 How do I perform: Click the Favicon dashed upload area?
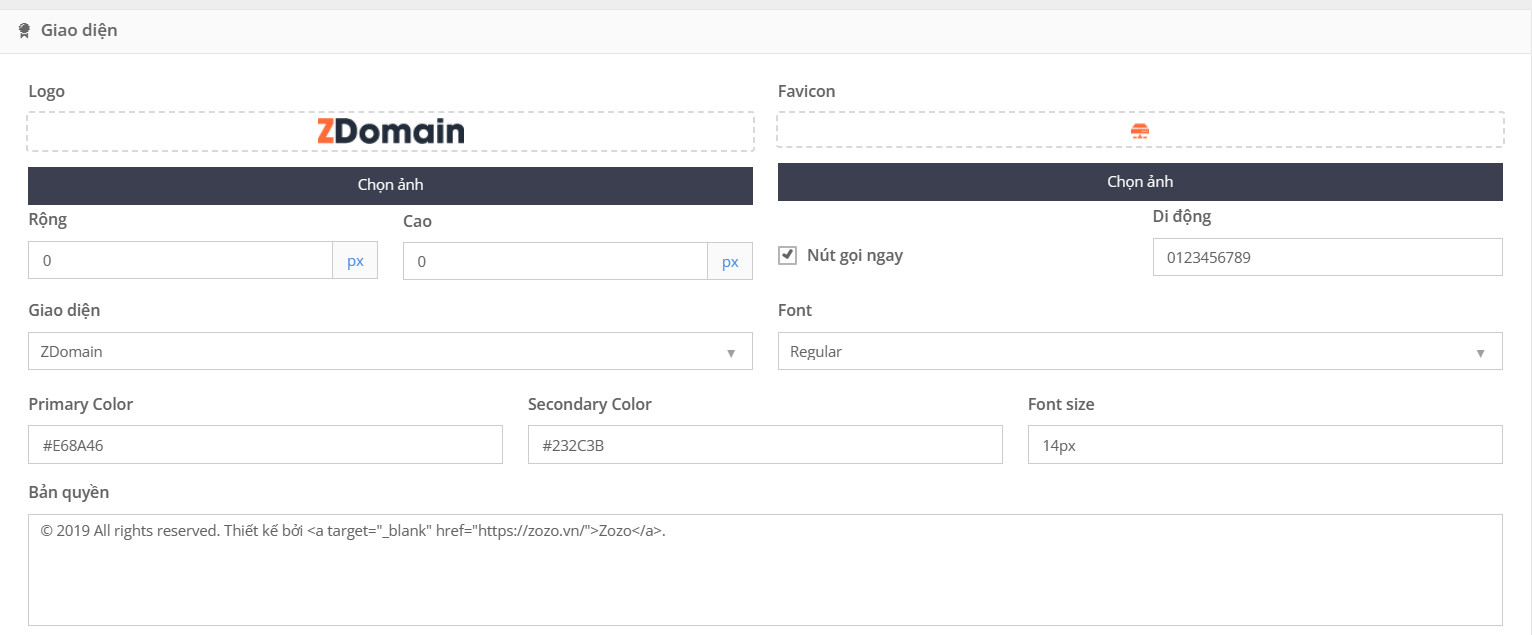pyautogui.click(x=1140, y=132)
